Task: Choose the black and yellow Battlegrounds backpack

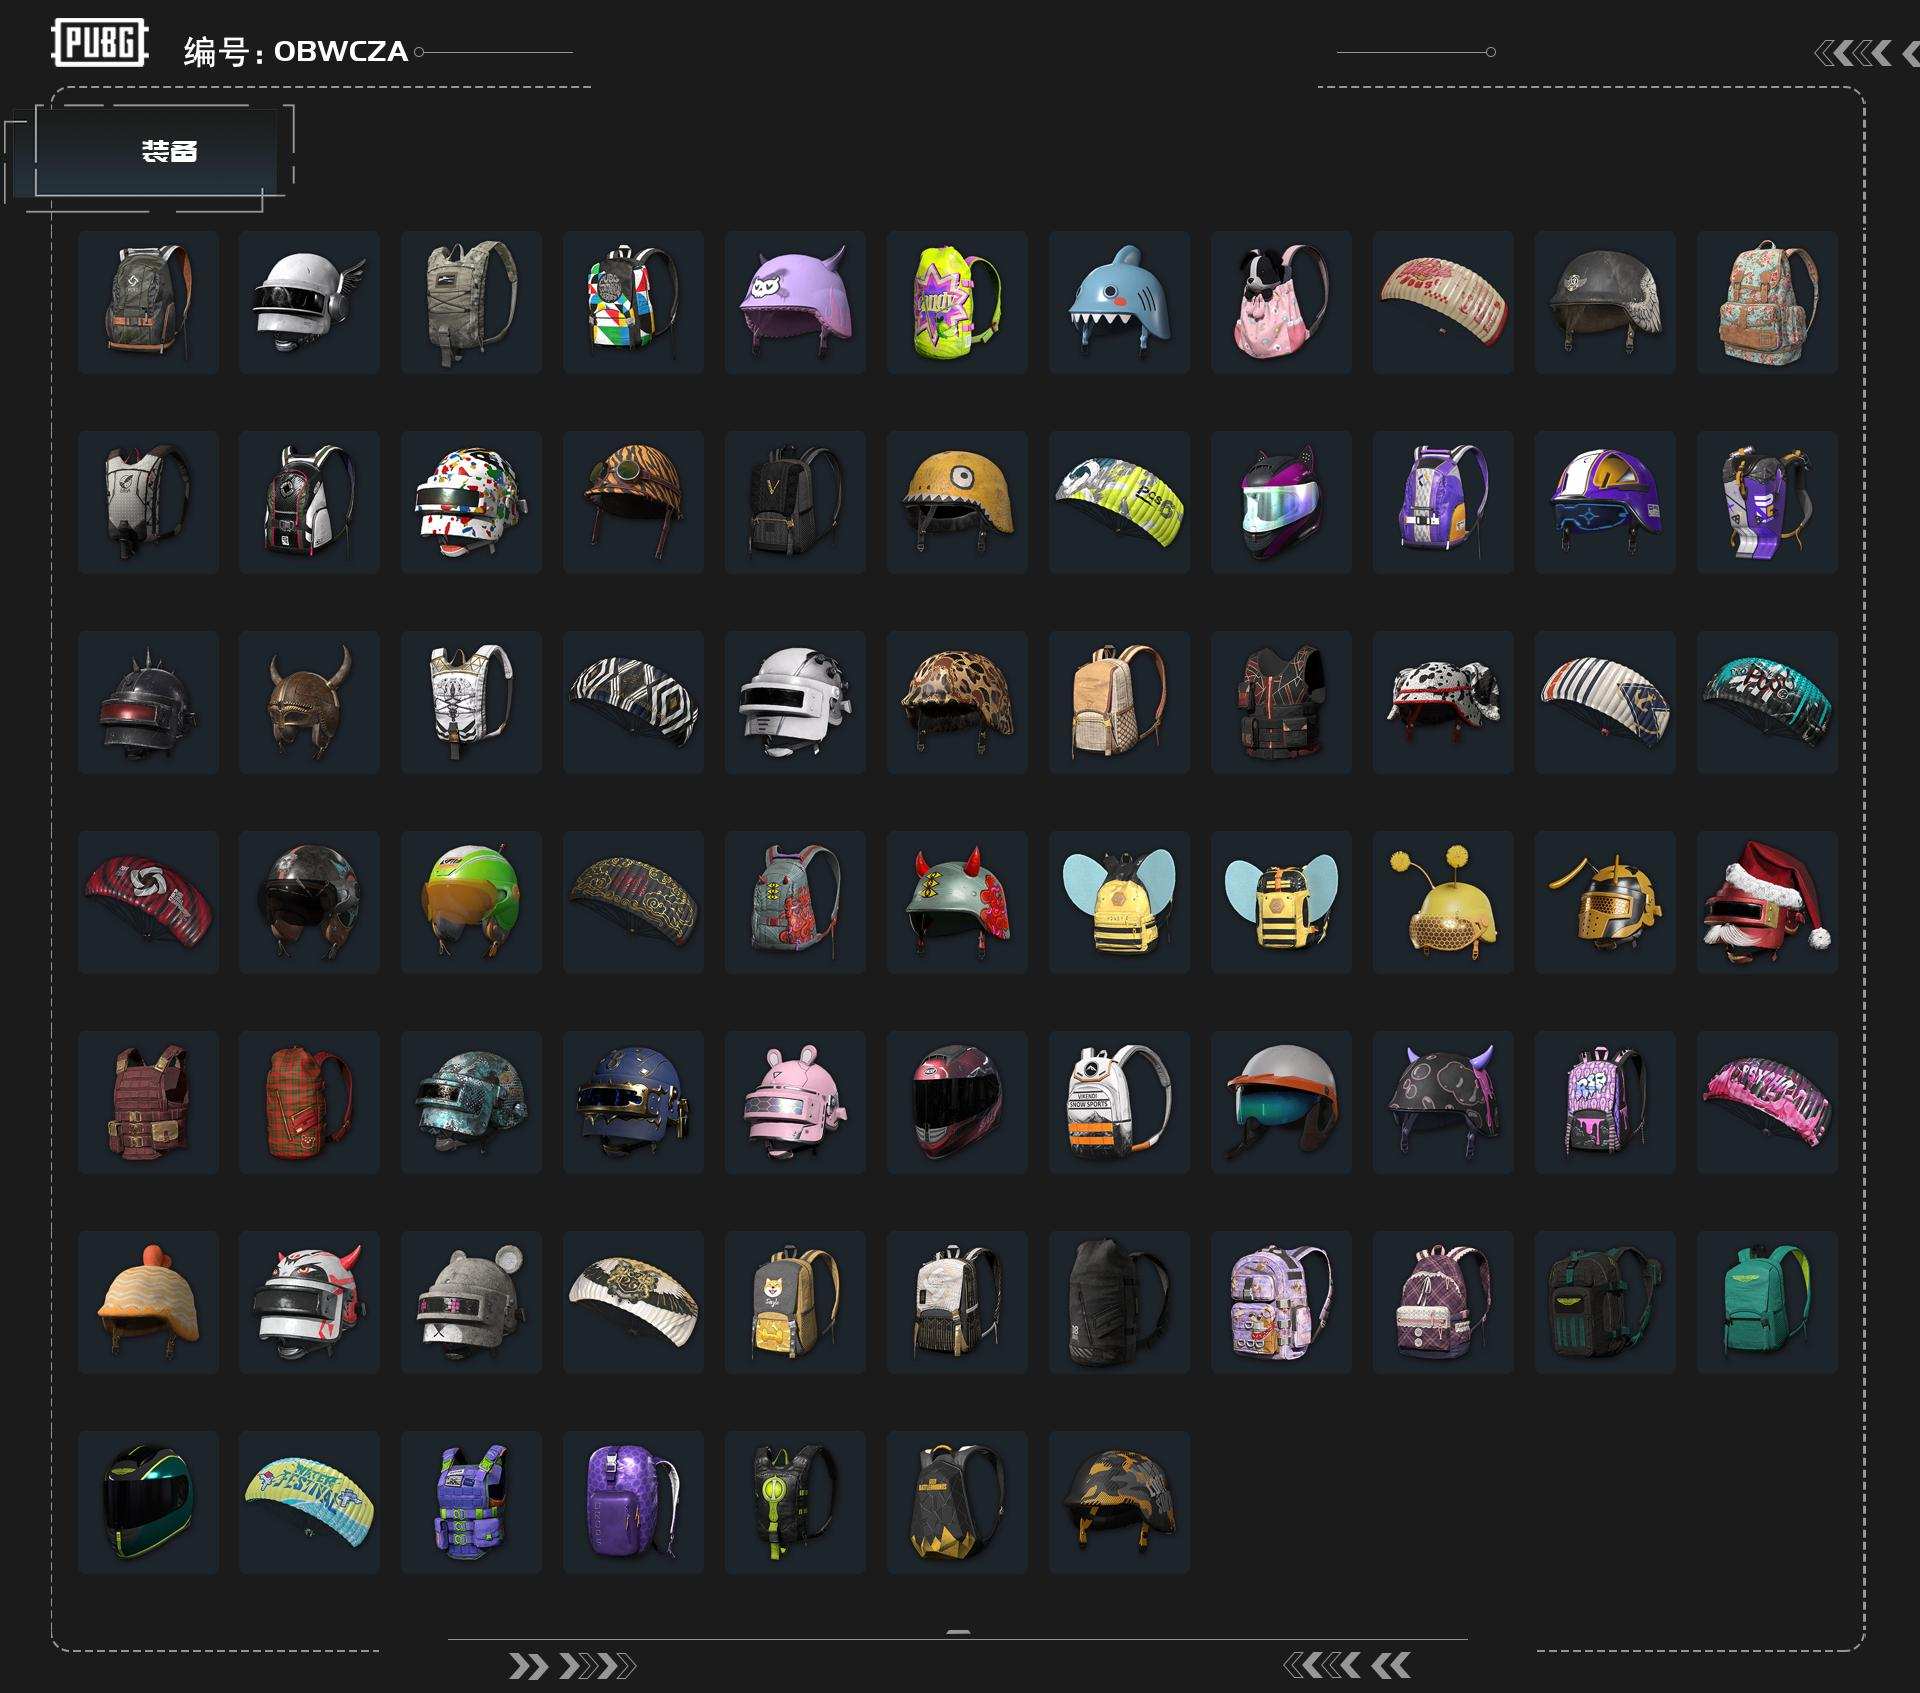Action: point(957,1502)
